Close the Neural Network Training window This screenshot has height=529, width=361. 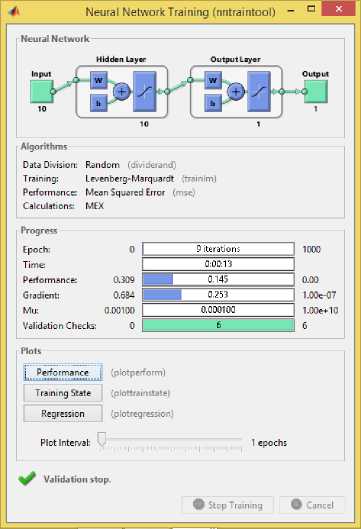338,9
